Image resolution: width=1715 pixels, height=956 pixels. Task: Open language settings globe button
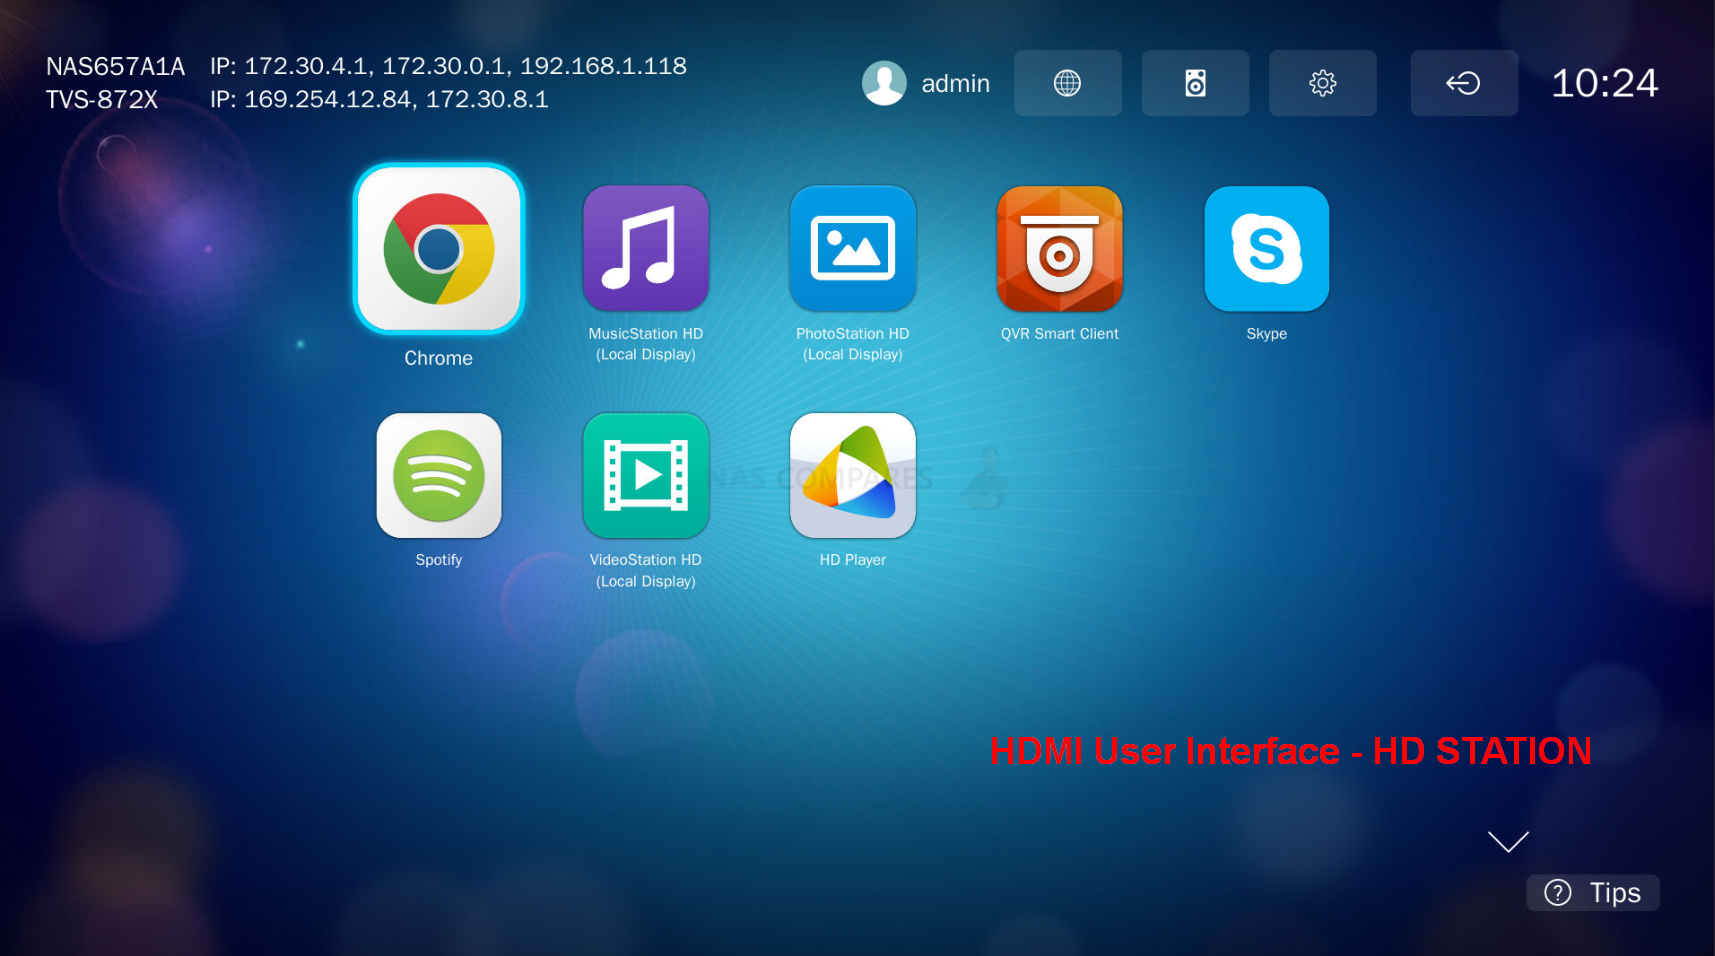tap(1068, 83)
